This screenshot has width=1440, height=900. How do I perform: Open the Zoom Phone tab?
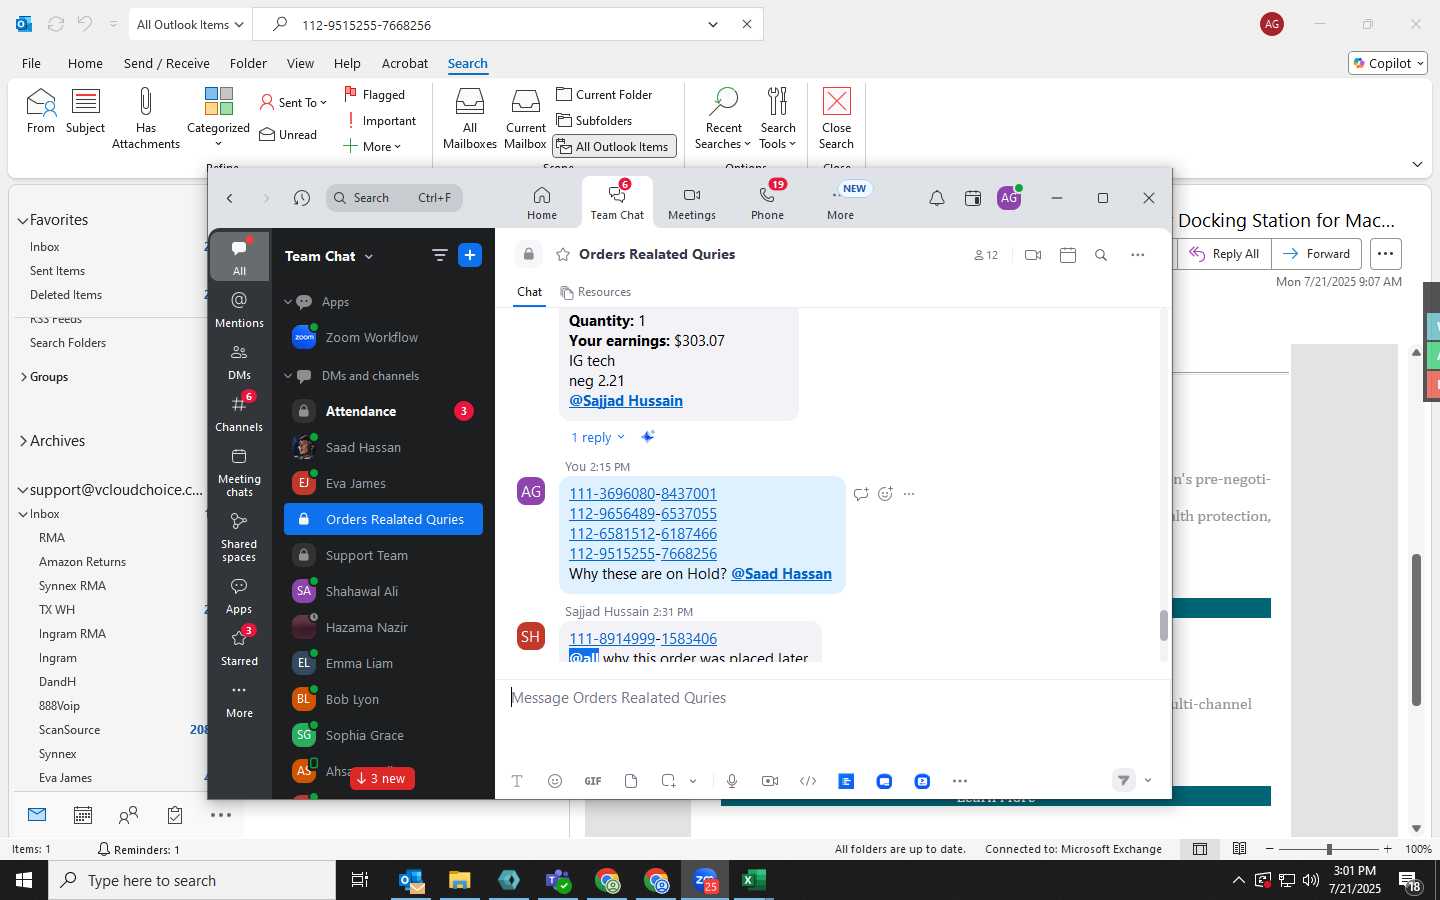[x=767, y=203]
